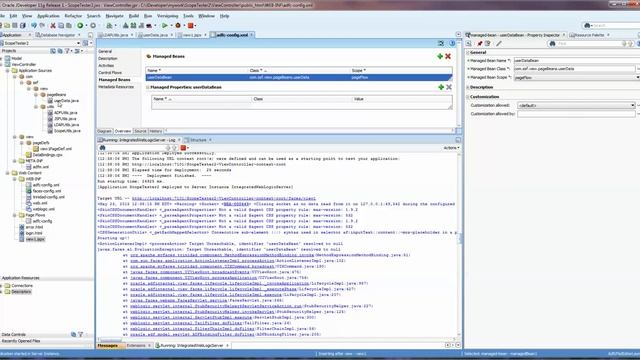Click the pencil edit icon in Property Inspector
Viewport: 640px width, 360px height.
coord(498,43)
